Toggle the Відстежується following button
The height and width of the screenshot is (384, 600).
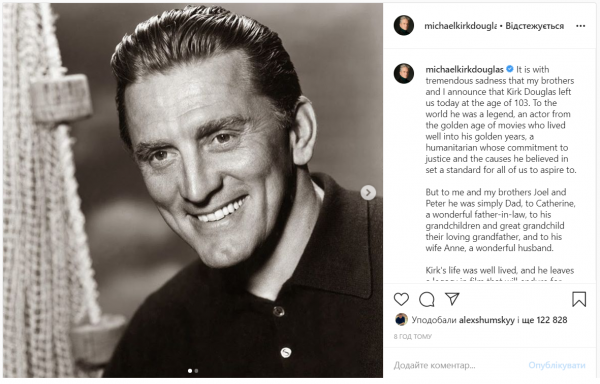pyautogui.click(x=535, y=26)
